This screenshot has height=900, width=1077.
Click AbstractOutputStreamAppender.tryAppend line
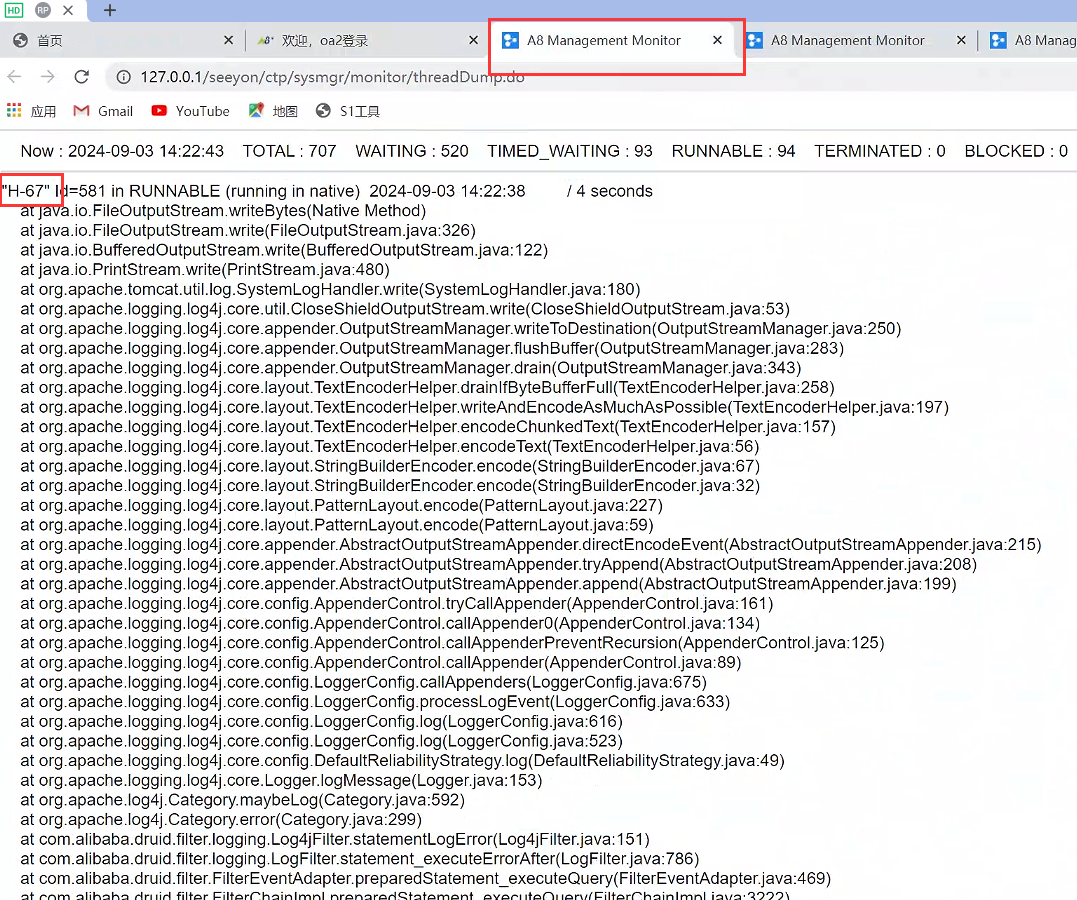pyautogui.click(x=499, y=564)
